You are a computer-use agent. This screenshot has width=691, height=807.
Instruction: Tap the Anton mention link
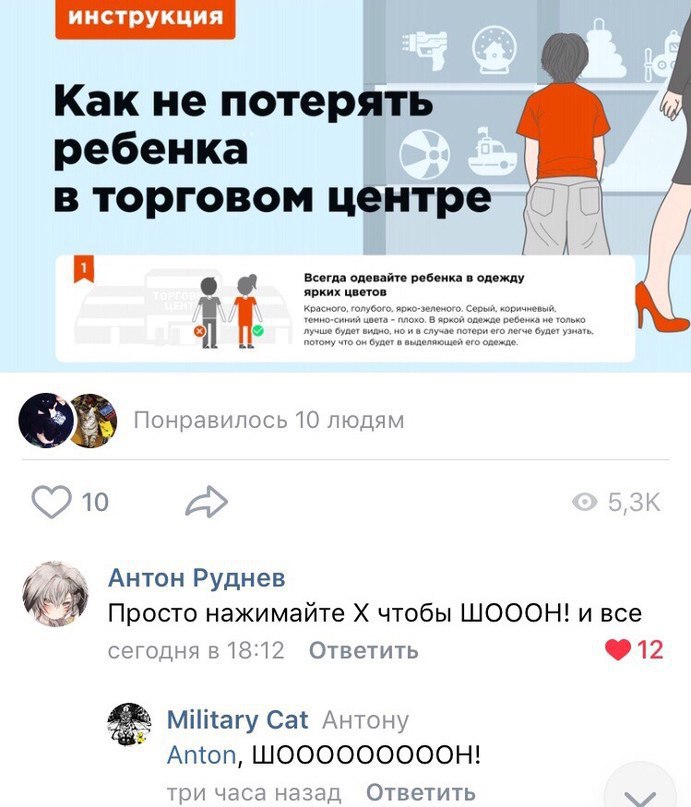(202, 755)
